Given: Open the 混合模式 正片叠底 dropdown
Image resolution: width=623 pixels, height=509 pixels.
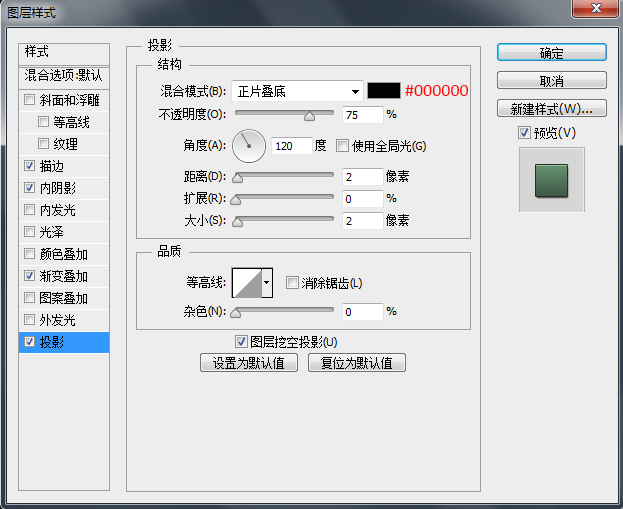Looking at the screenshot, I should tap(297, 91).
